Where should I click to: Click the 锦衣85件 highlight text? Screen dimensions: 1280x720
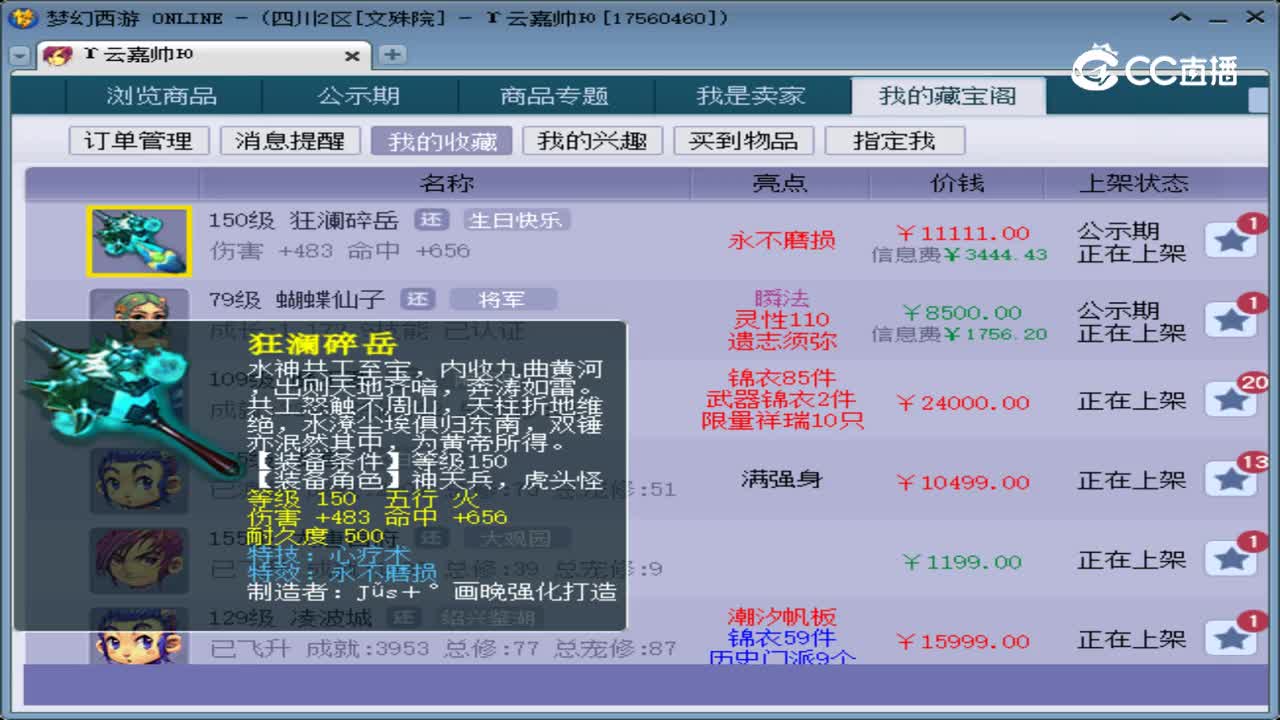pyautogui.click(x=781, y=378)
